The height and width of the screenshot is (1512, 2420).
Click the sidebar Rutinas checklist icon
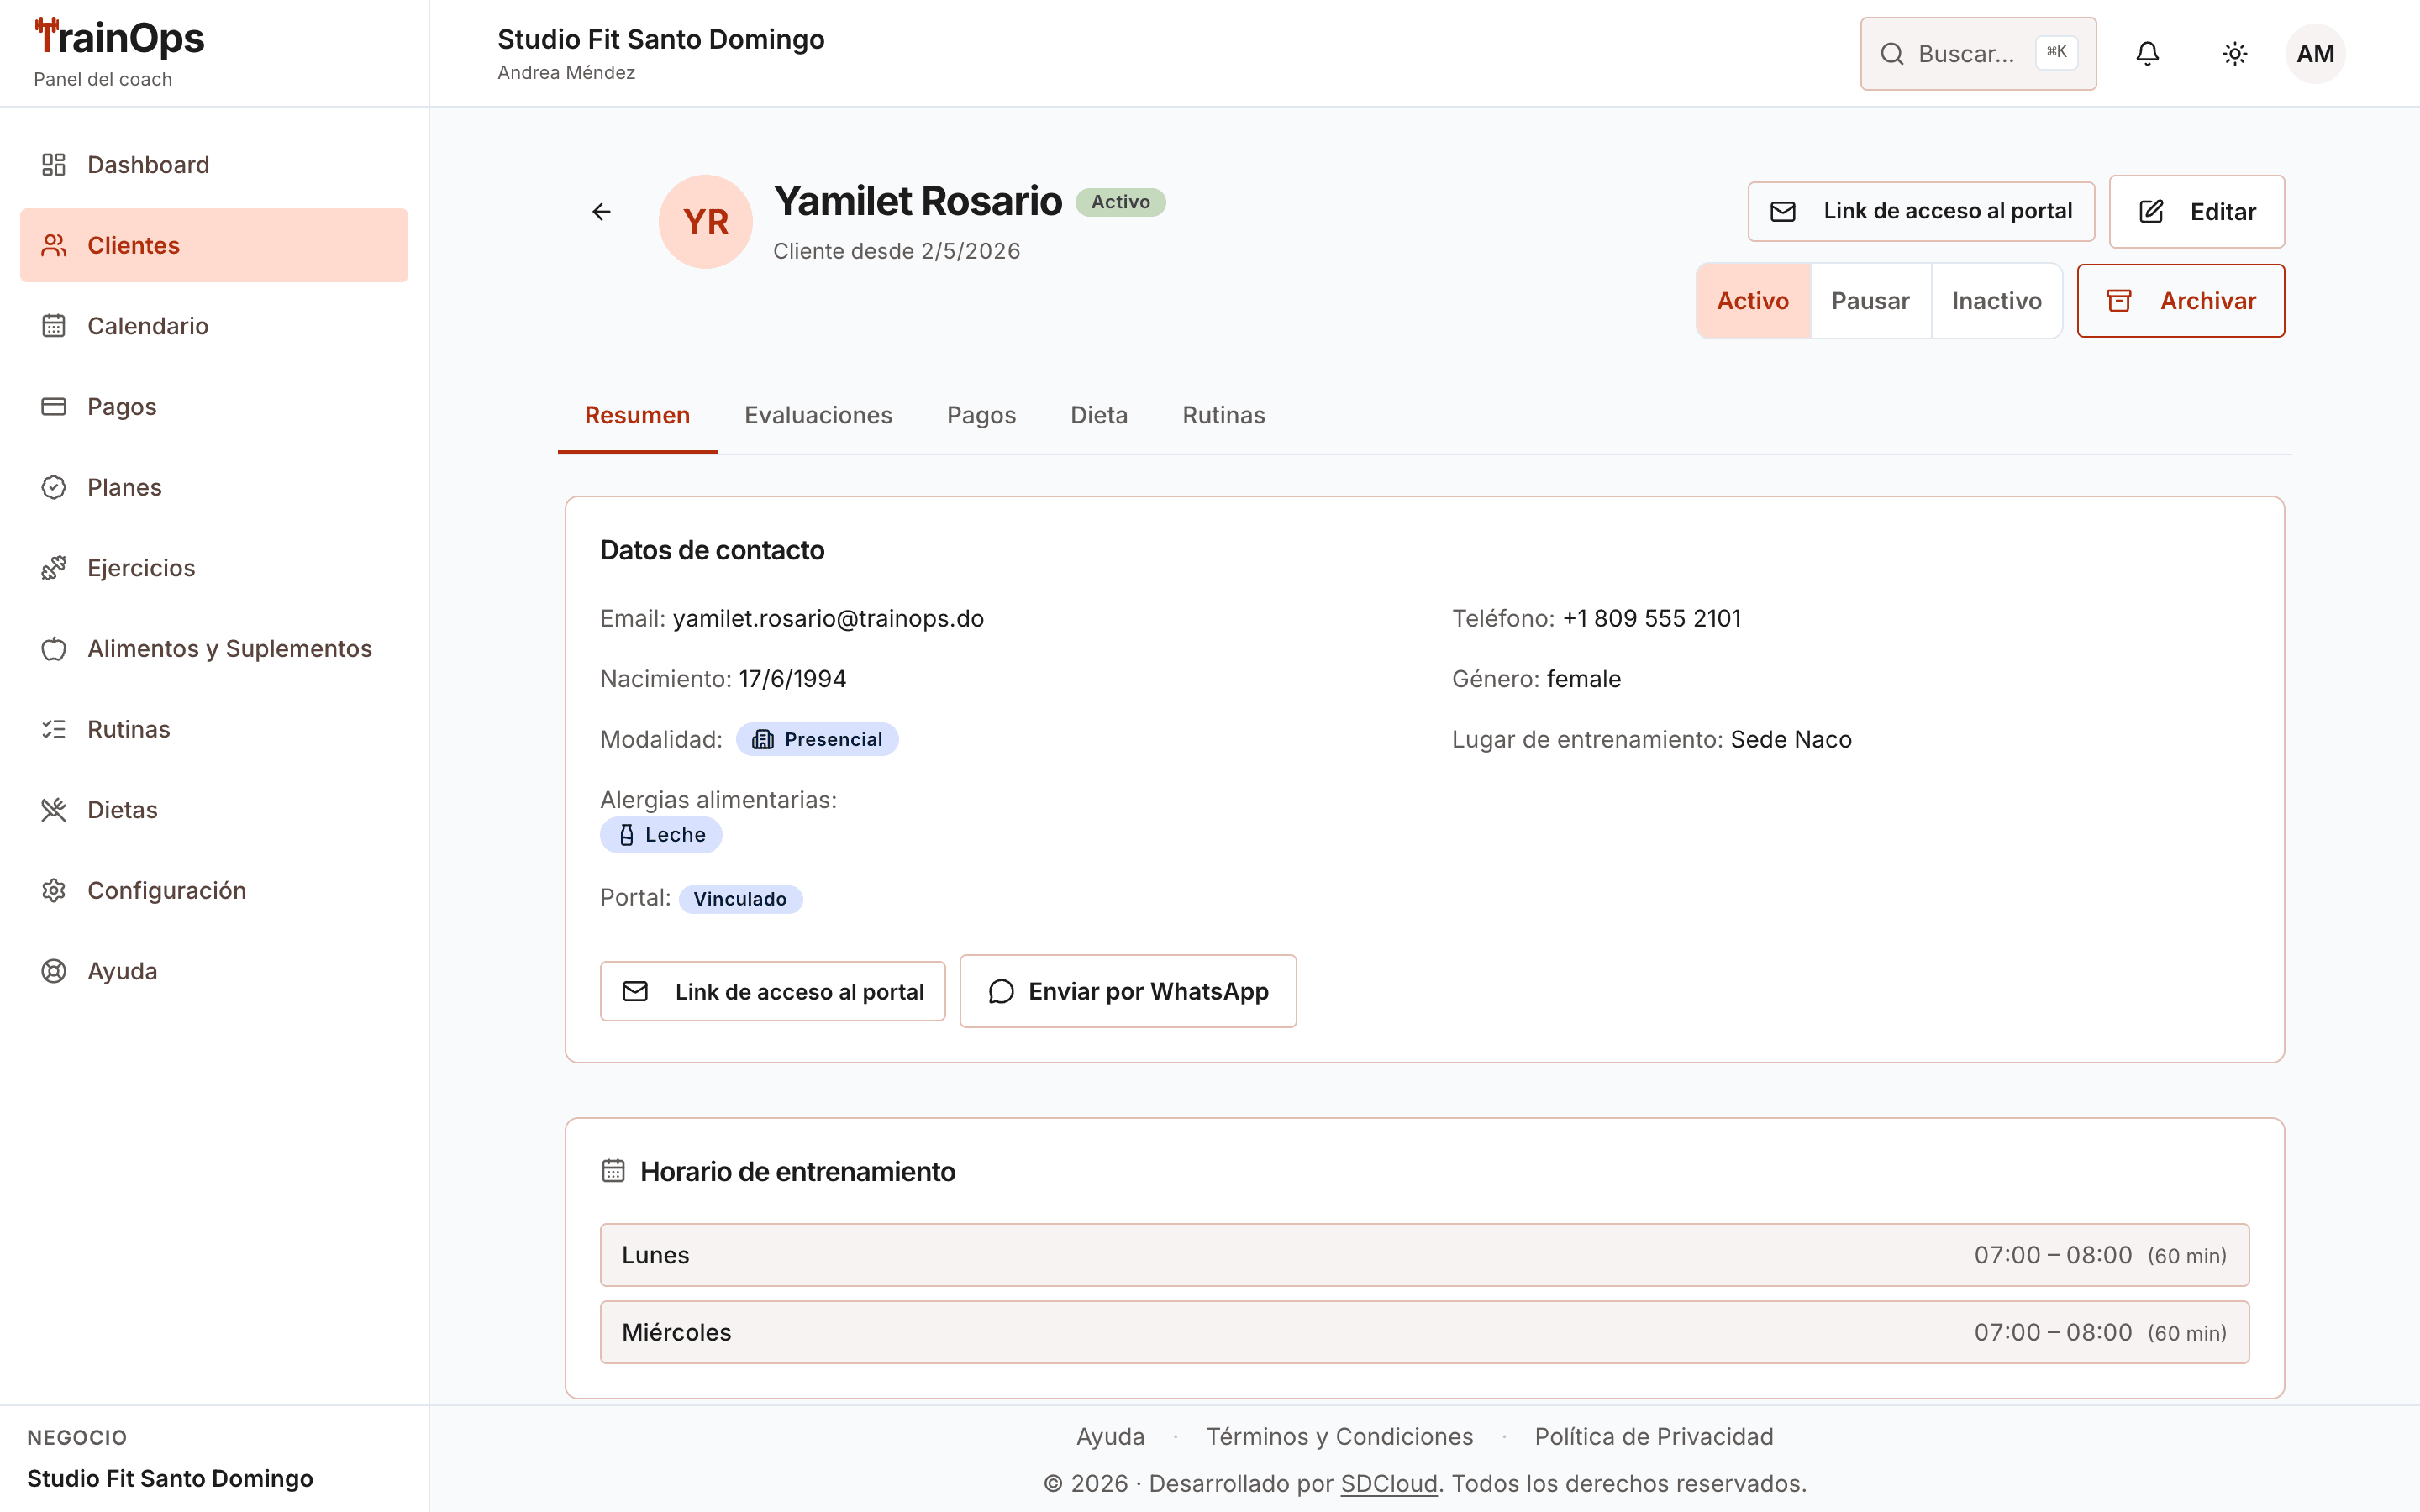coord(54,729)
